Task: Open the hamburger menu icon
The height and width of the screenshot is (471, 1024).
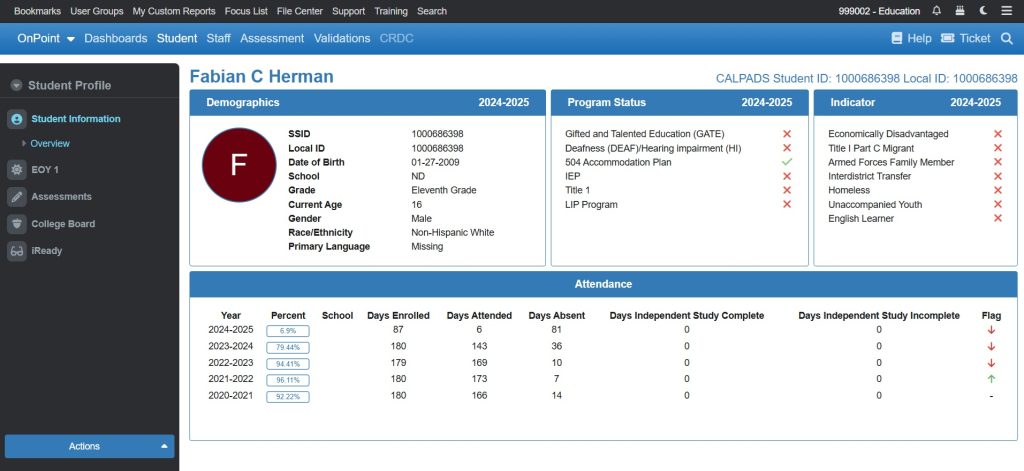Action: (1006, 11)
